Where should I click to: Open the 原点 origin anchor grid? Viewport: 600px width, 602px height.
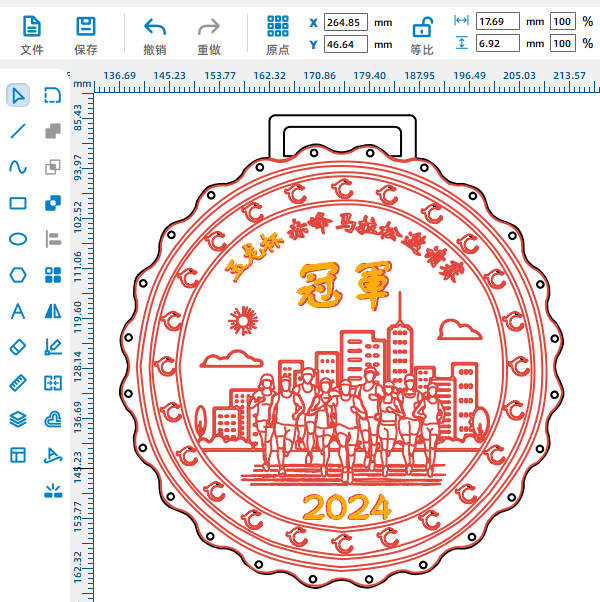pyautogui.click(x=278, y=34)
